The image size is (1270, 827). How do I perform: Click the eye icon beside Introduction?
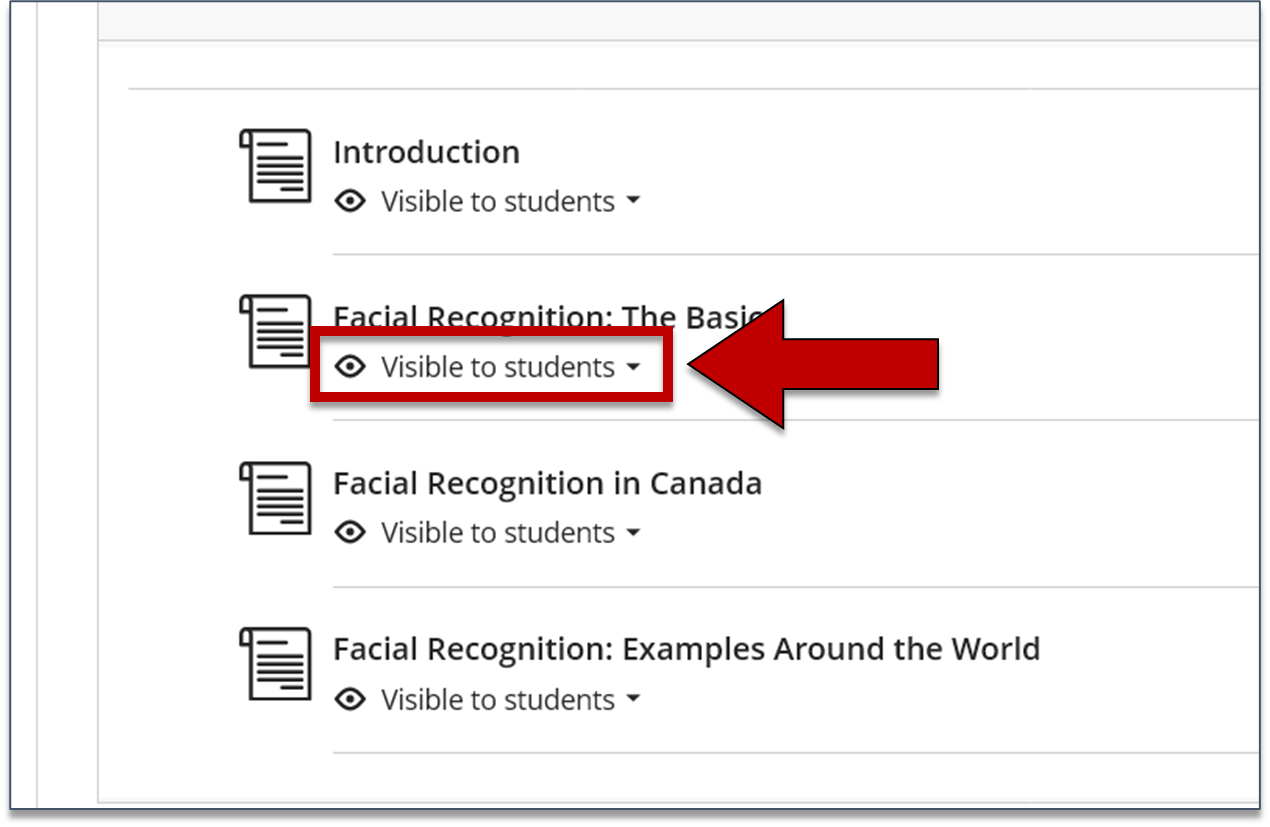tap(349, 201)
